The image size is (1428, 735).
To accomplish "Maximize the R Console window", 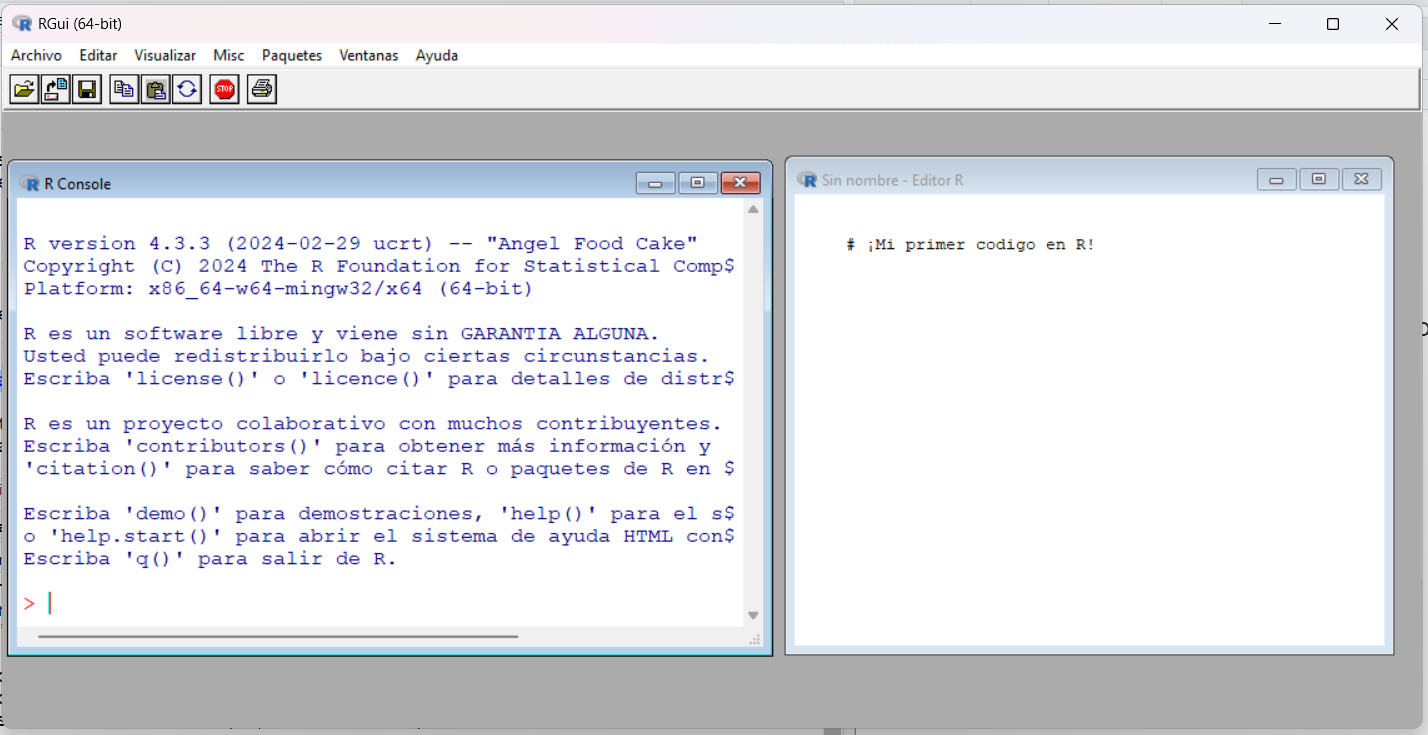I will click(698, 183).
